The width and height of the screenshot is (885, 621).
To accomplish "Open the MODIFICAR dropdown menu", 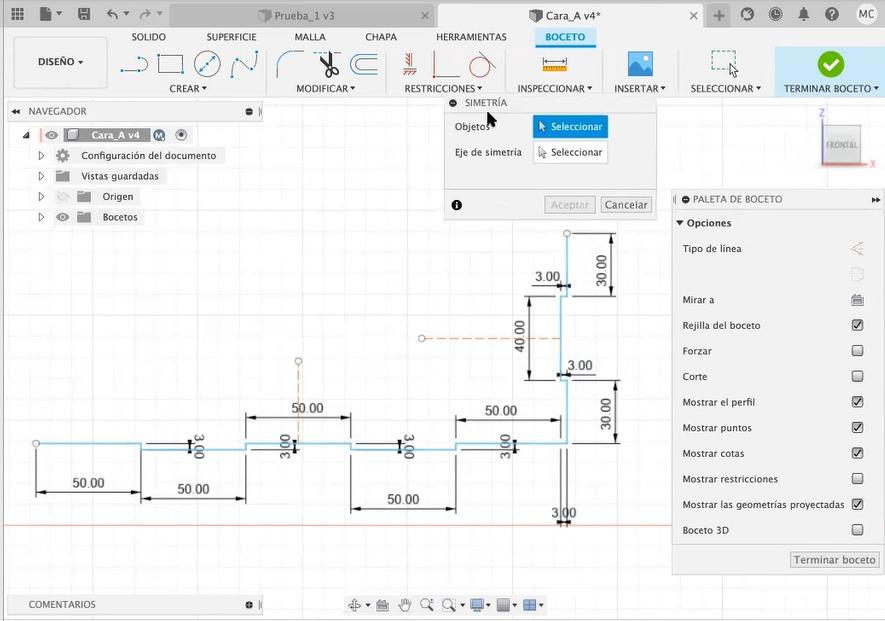I will 326,89.
